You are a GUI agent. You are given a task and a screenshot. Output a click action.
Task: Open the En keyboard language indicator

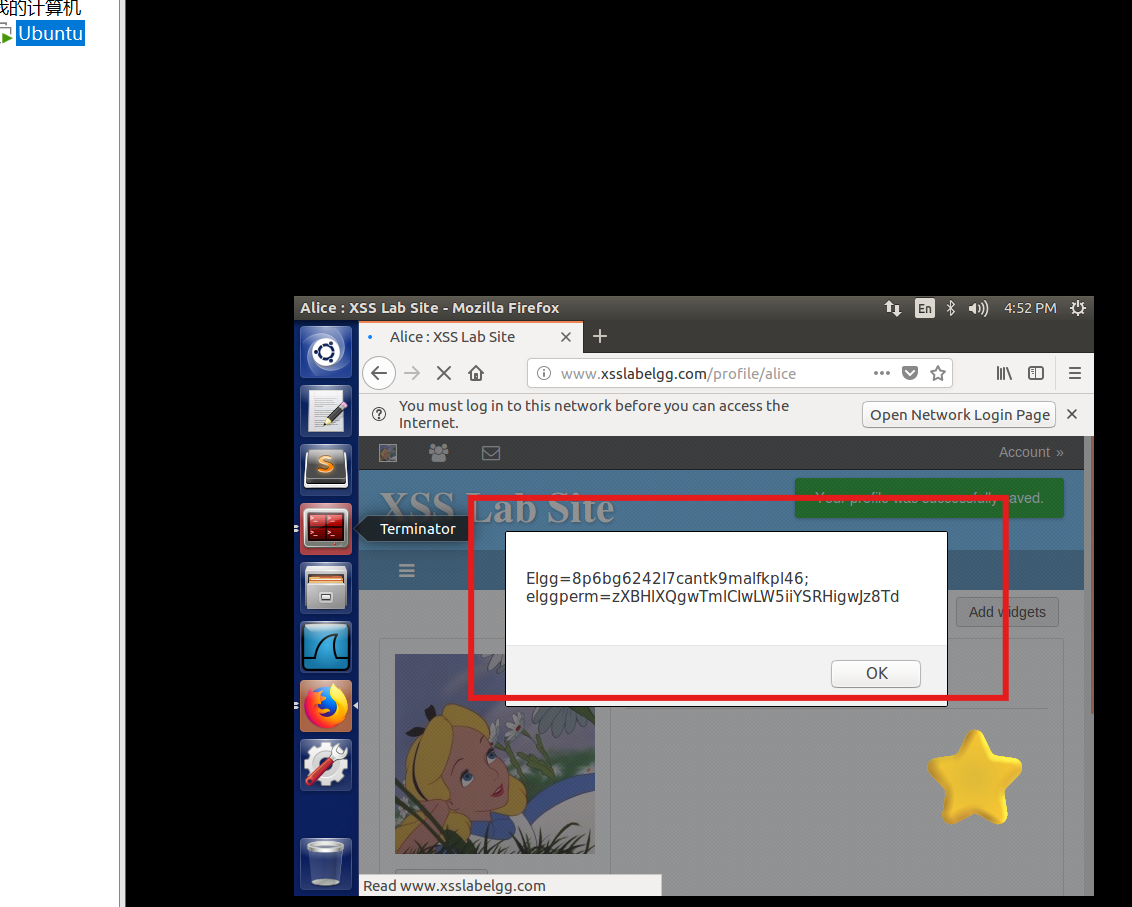coord(924,308)
